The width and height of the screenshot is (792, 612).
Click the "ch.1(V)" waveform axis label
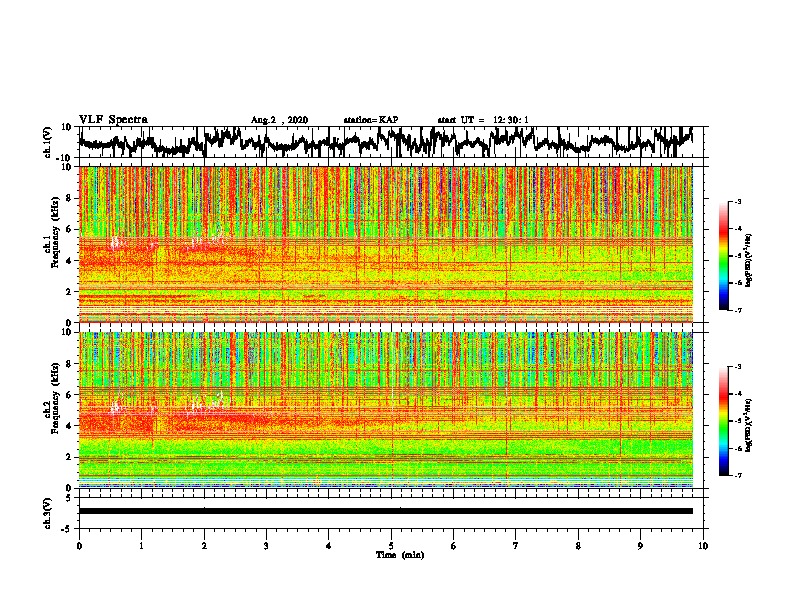coord(48,142)
